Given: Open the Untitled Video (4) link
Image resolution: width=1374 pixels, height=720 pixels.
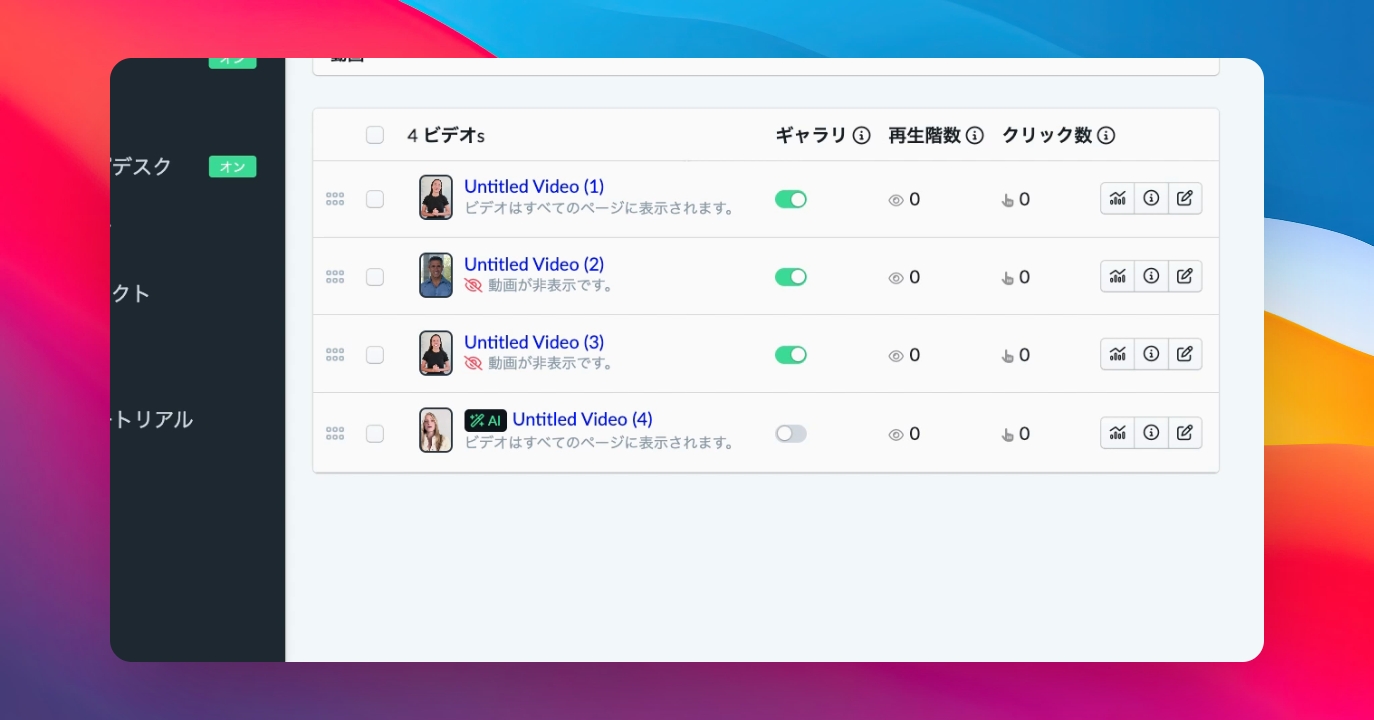Looking at the screenshot, I should coord(582,420).
